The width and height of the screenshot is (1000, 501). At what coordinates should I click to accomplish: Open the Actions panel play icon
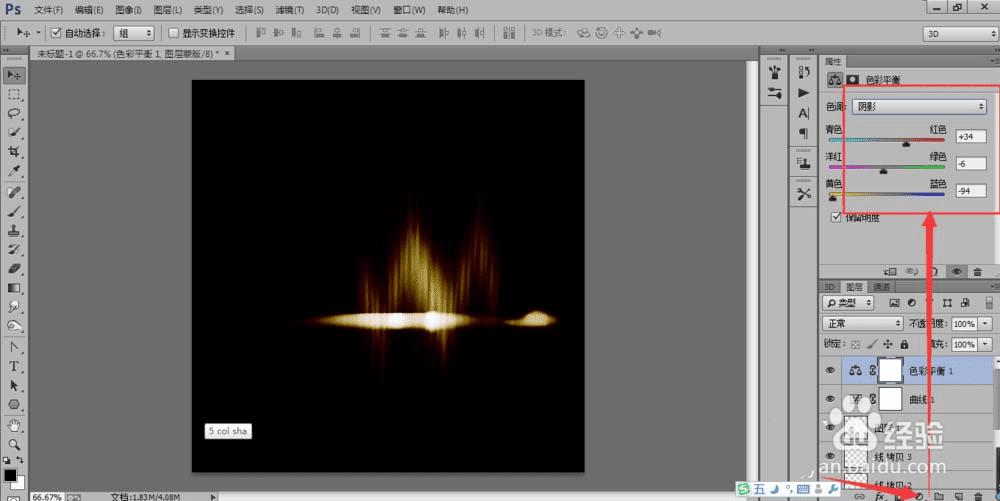click(804, 93)
